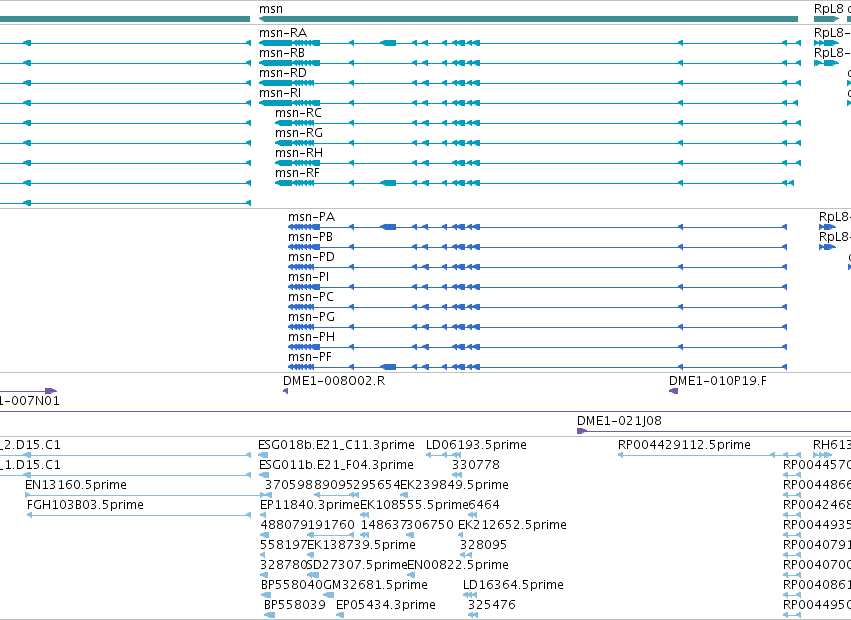Select the EP11840.3prime EST label
Viewport: 851px width, 620px height.
[x=310, y=504]
